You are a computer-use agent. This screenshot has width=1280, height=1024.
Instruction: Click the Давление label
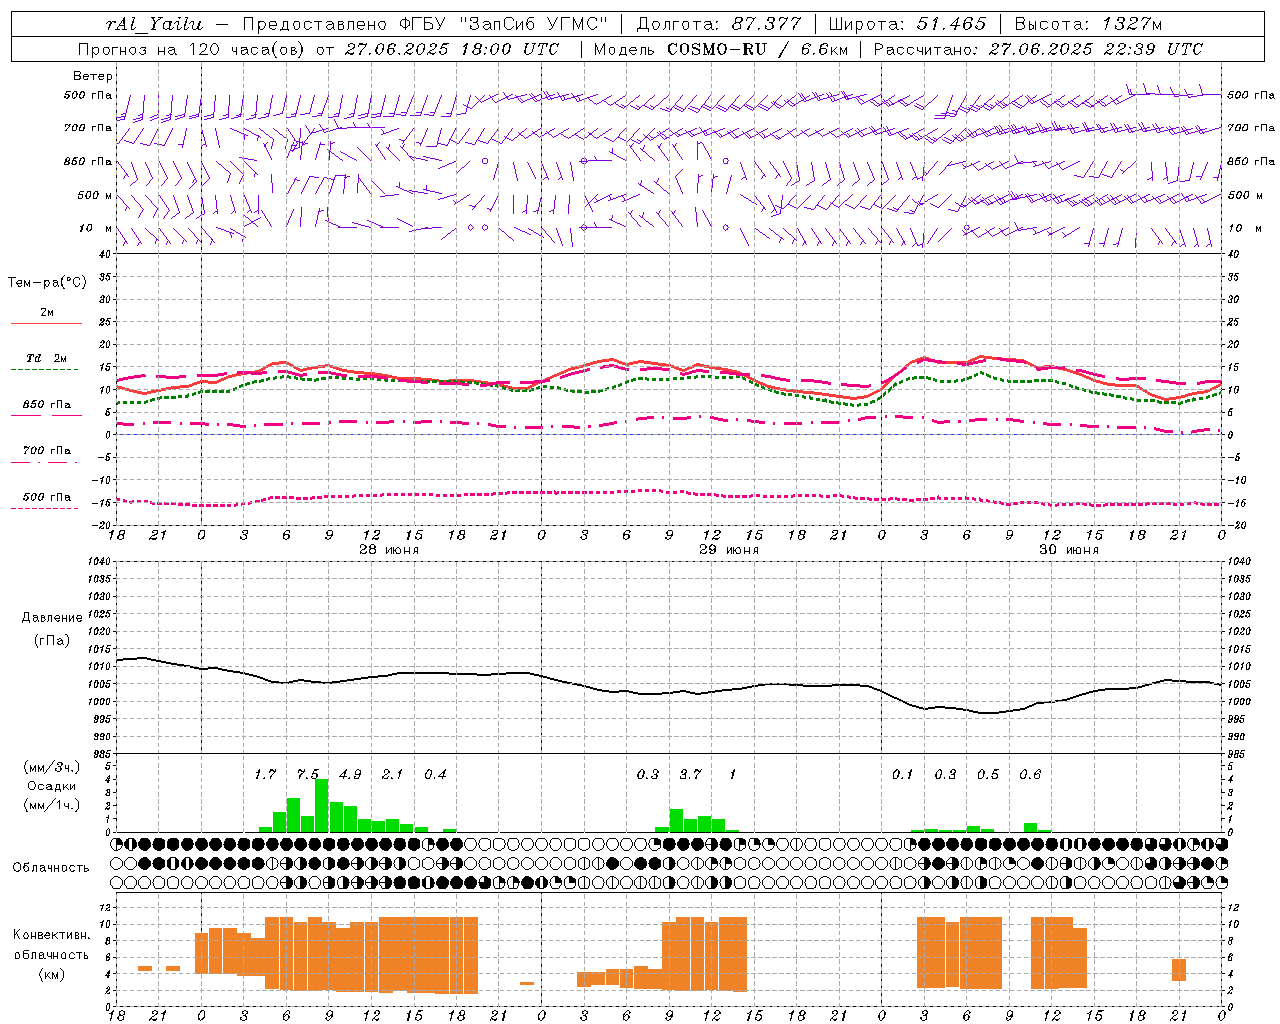(52, 618)
